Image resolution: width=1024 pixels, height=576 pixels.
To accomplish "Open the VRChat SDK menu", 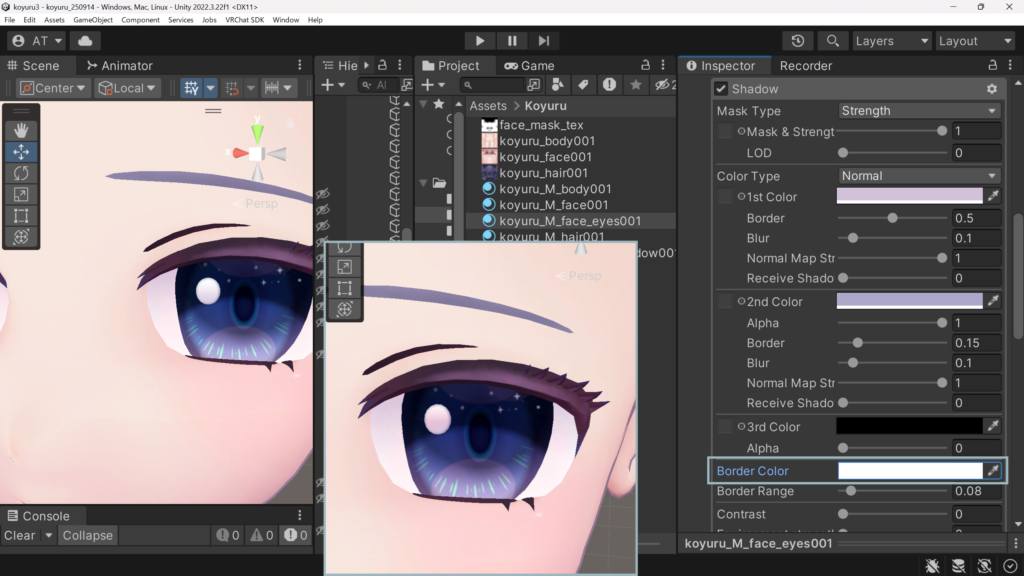I will click(244, 20).
